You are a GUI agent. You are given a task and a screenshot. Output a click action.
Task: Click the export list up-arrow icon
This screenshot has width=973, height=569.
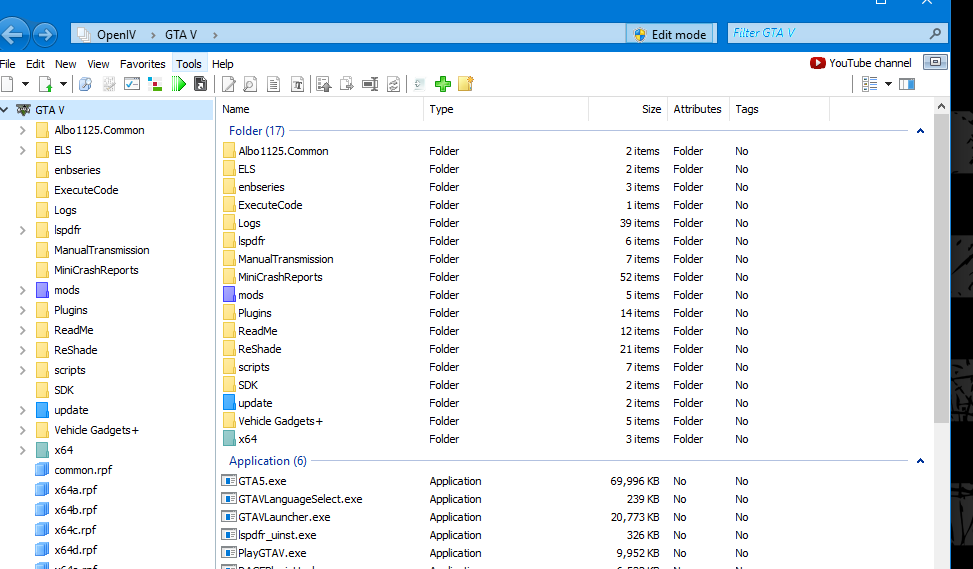coord(323,84)
